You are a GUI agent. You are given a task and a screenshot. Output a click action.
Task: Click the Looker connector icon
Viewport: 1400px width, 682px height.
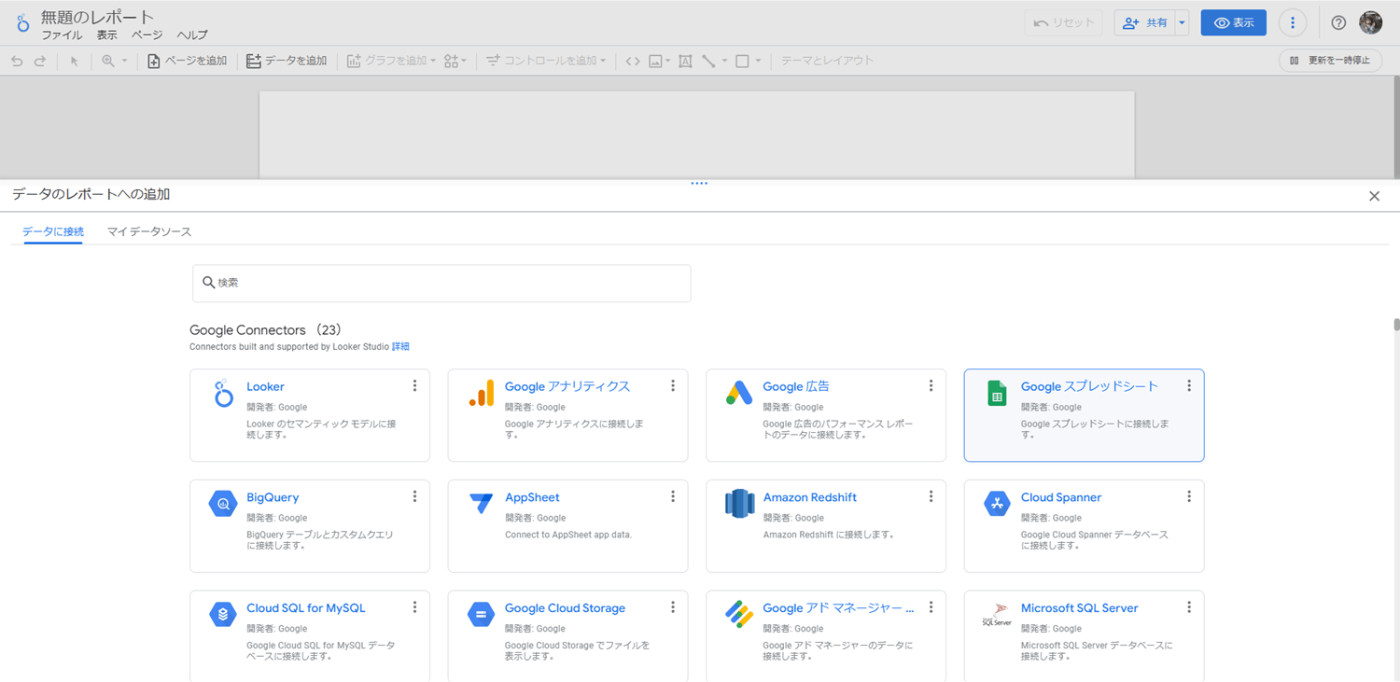[x=224, y=394]
